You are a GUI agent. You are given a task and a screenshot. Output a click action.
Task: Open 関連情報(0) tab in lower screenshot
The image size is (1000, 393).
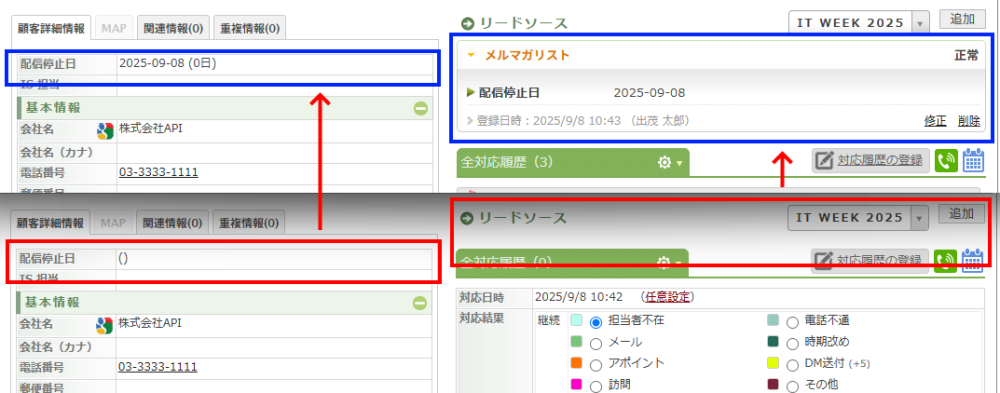(x=173, y=223)
